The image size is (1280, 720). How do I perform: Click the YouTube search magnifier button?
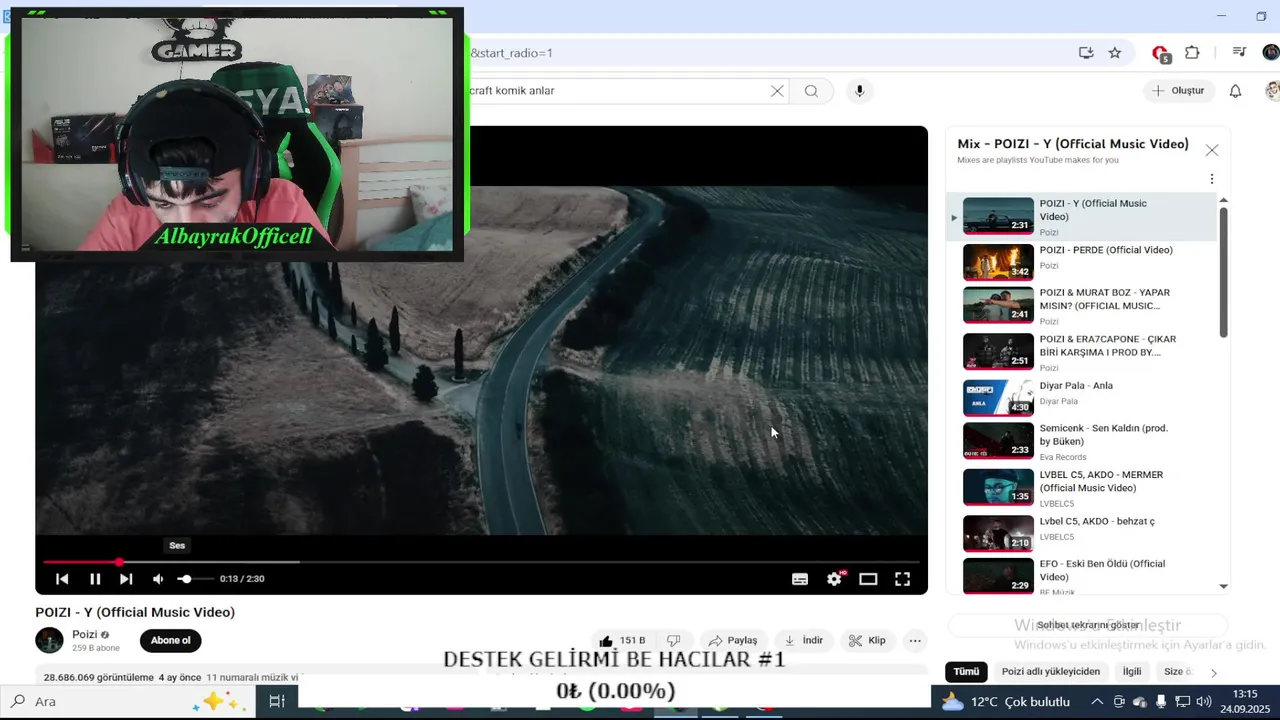pos(811,91)
